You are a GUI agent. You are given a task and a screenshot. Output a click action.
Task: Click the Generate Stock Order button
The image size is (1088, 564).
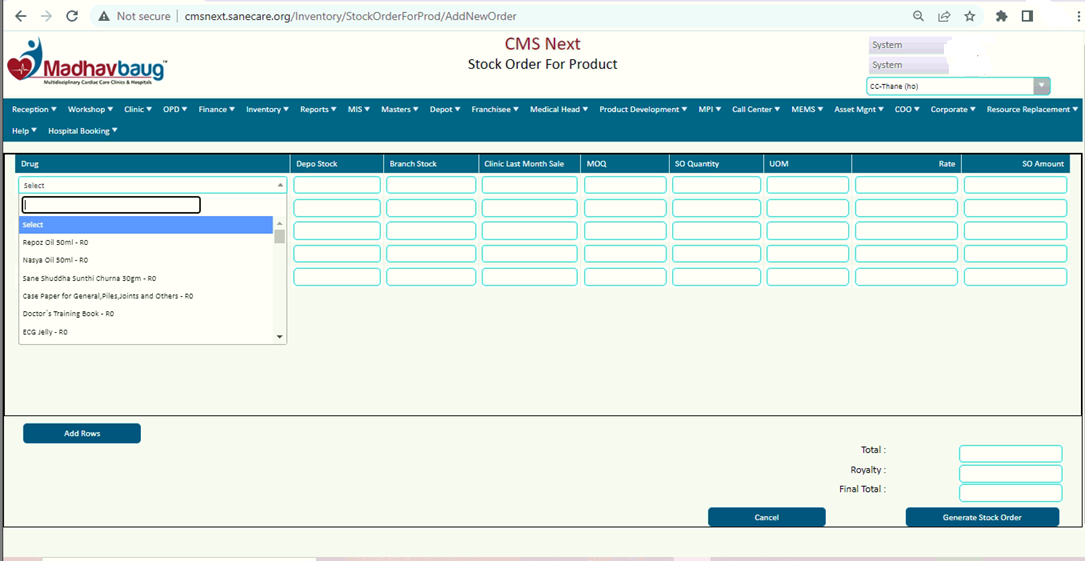[982, 518]
